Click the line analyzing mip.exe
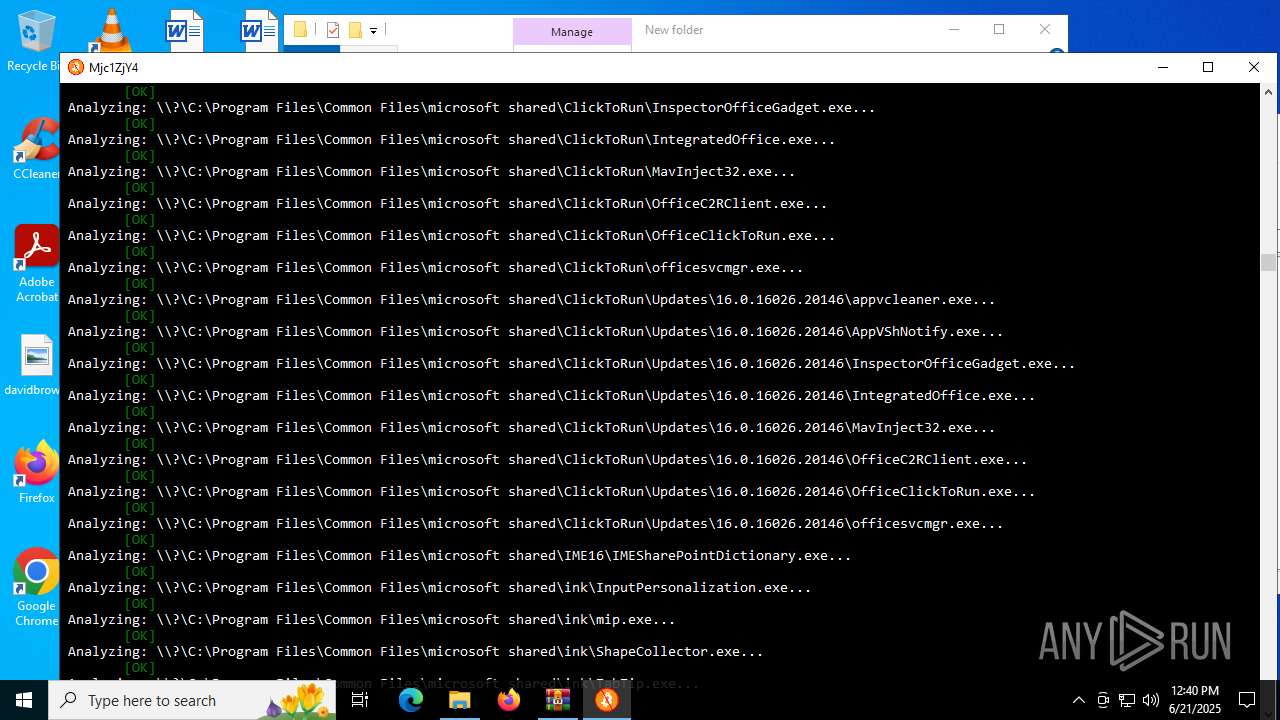The width and height of the screenshot is (1280, 720). 371,620
